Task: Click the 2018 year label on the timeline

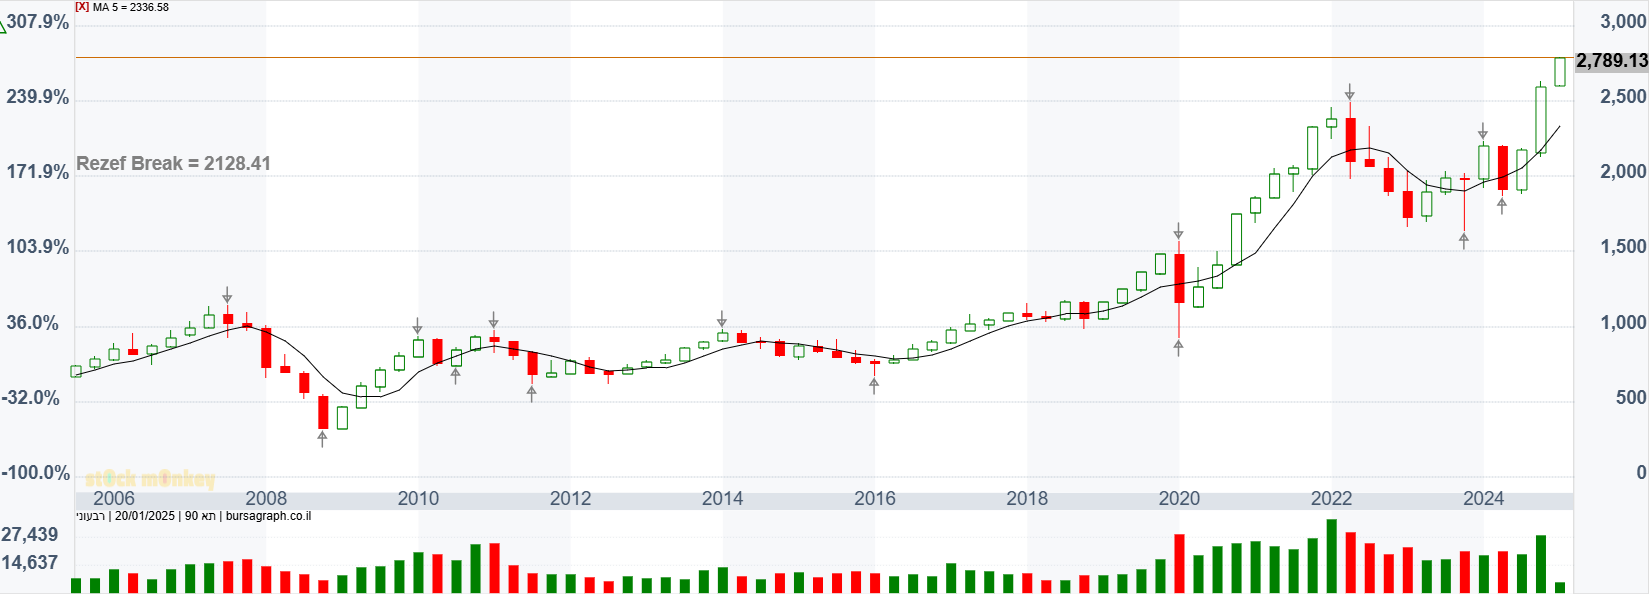Action: pos(1027,498)
